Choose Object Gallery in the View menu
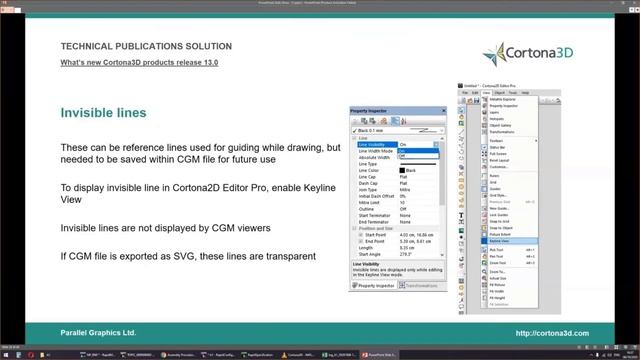This screenshot has width=640, height=360. (x=509, y=125)
